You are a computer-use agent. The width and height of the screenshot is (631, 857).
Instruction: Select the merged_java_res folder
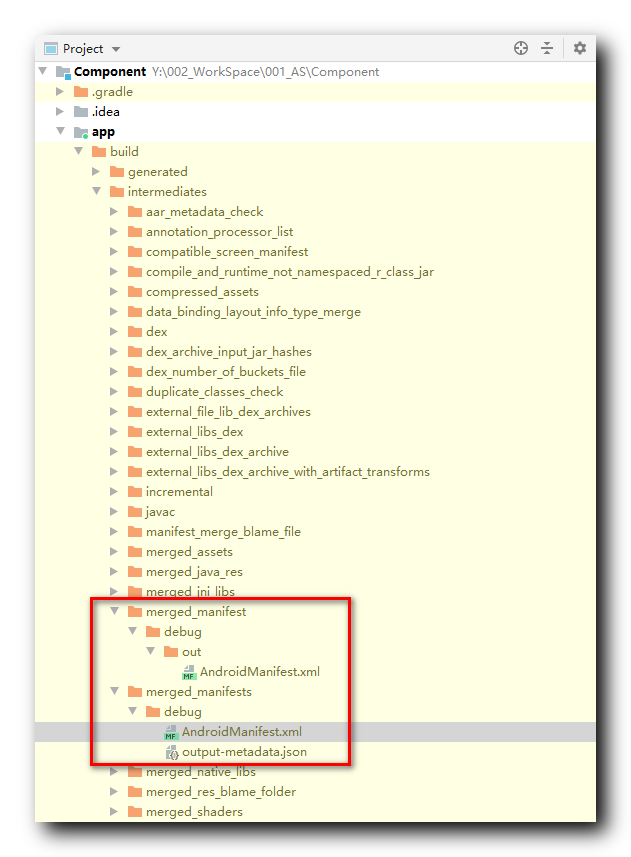click(x=194, y=572)
